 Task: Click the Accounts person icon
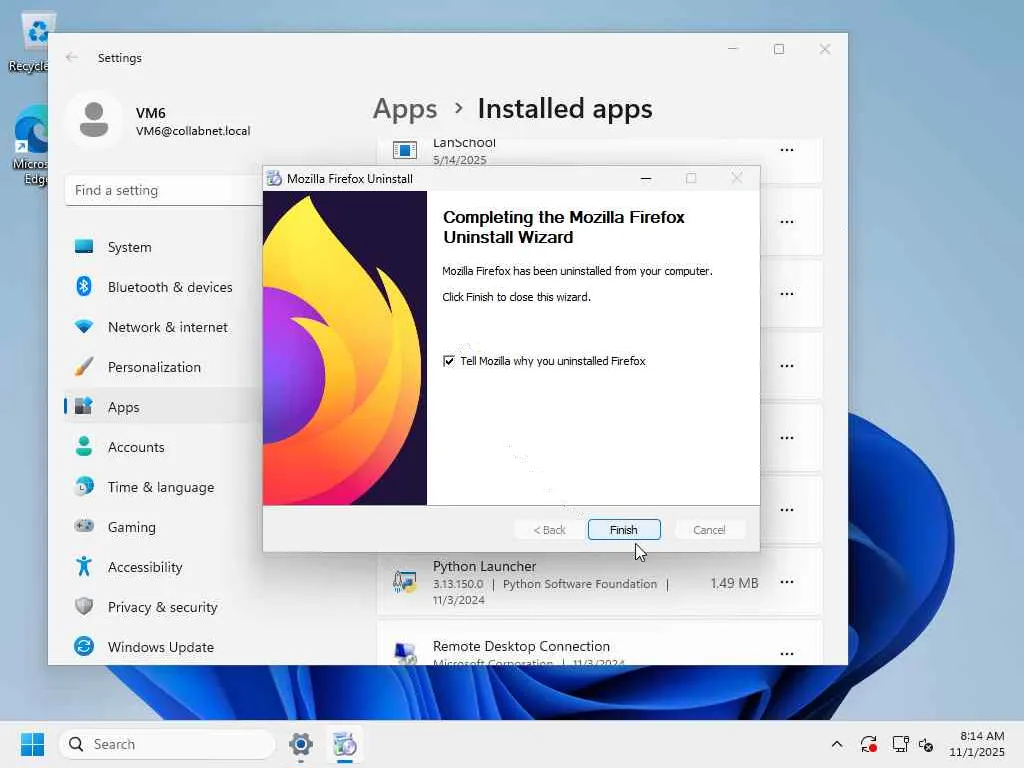[x=84, y=446]
